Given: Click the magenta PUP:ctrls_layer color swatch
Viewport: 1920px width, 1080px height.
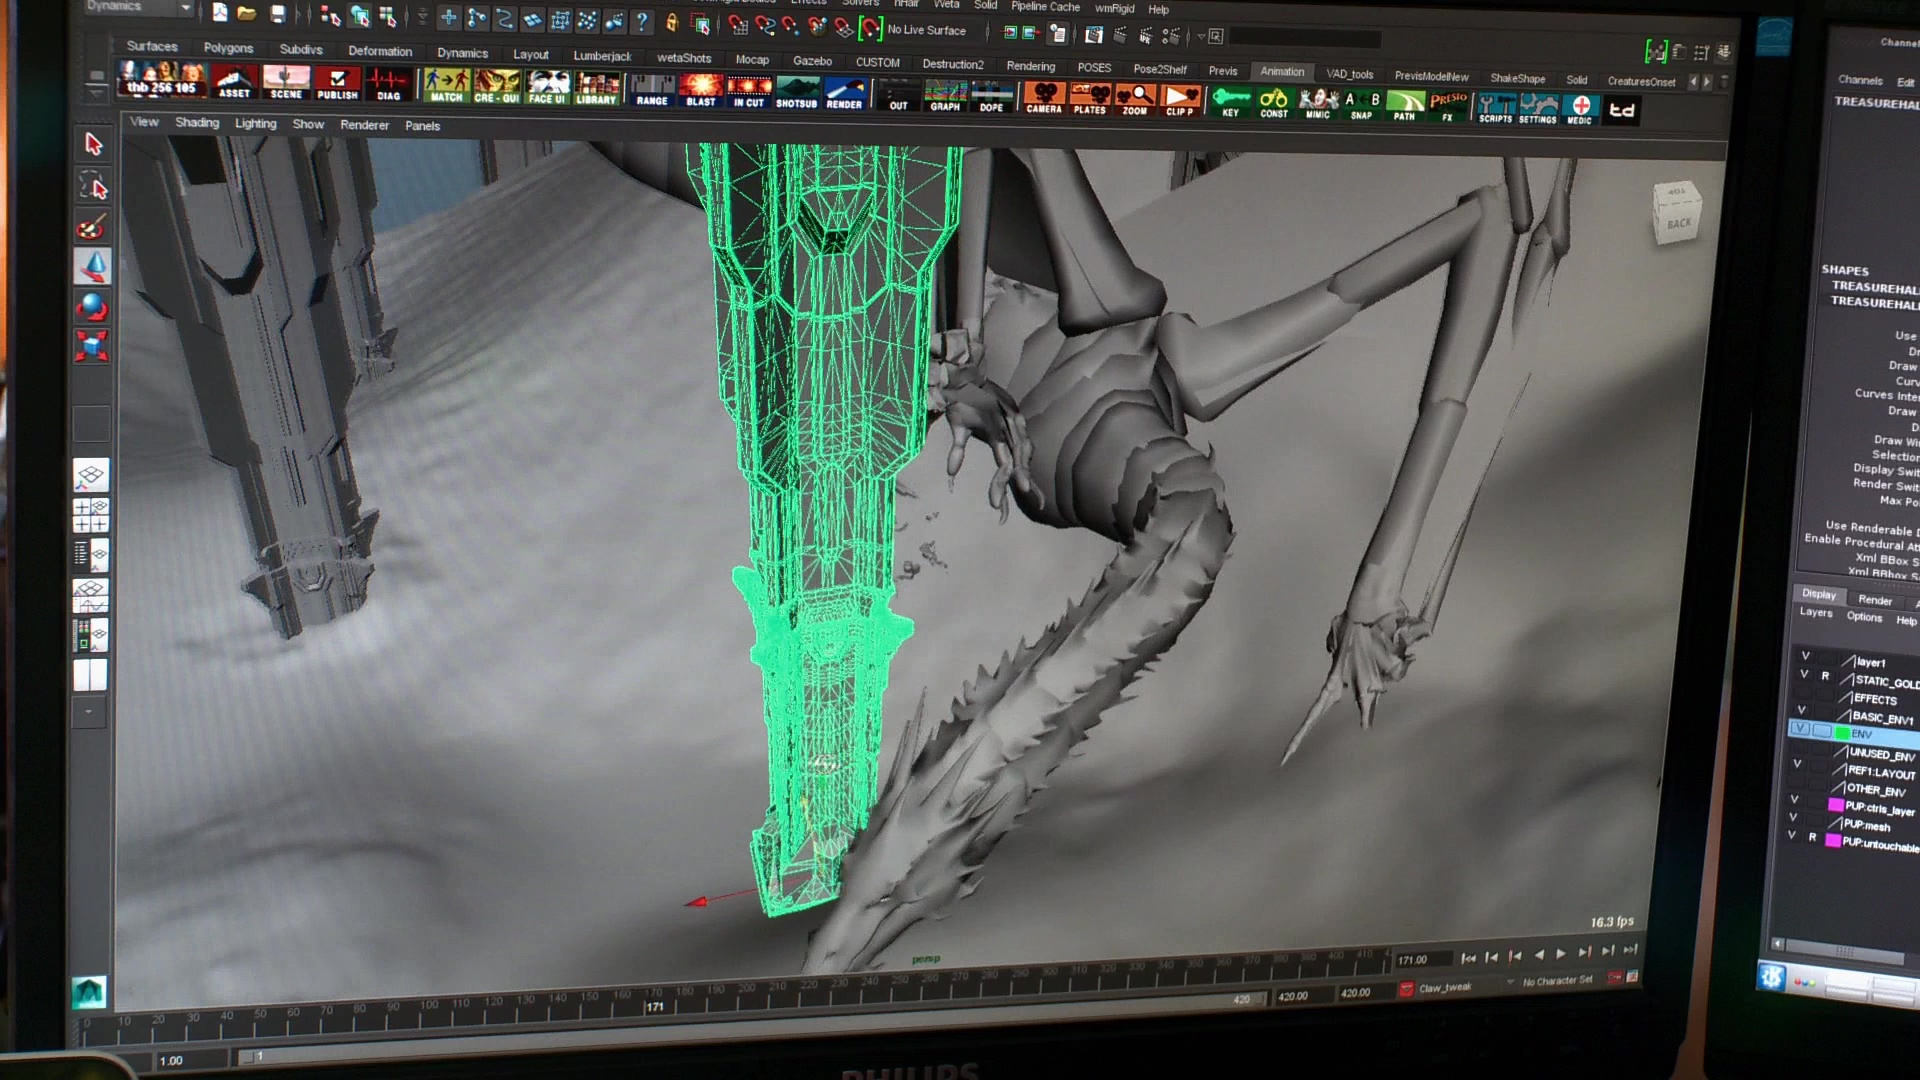Looking at the screenshot, I should click(1835, 805).
